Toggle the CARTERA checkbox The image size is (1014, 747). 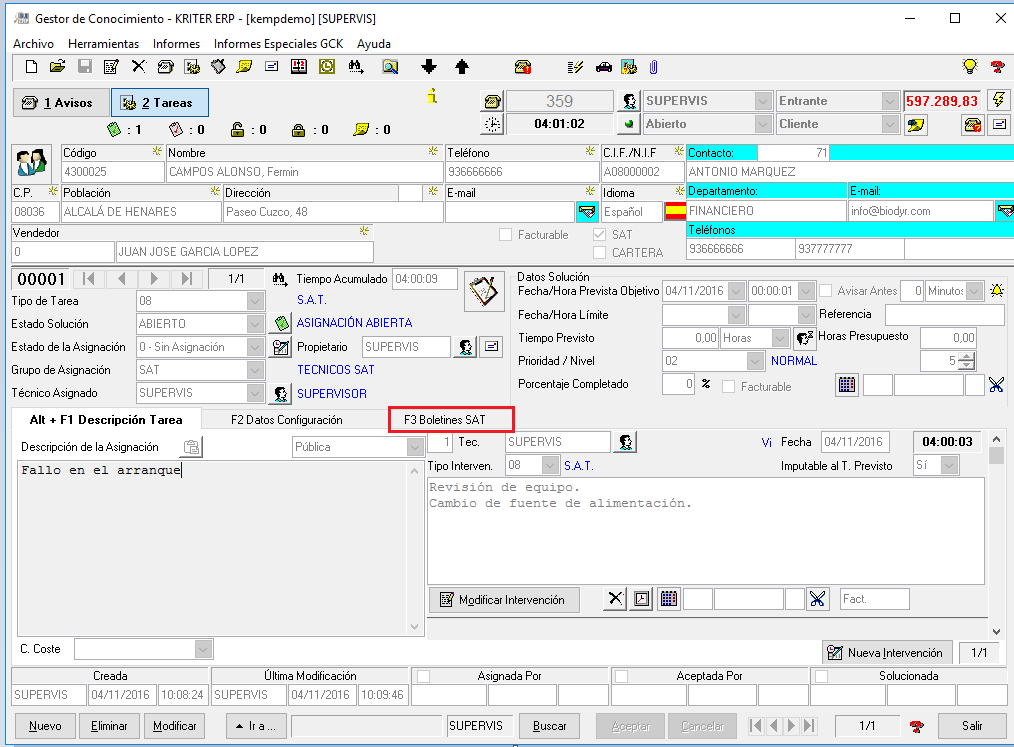coord(599,252)
